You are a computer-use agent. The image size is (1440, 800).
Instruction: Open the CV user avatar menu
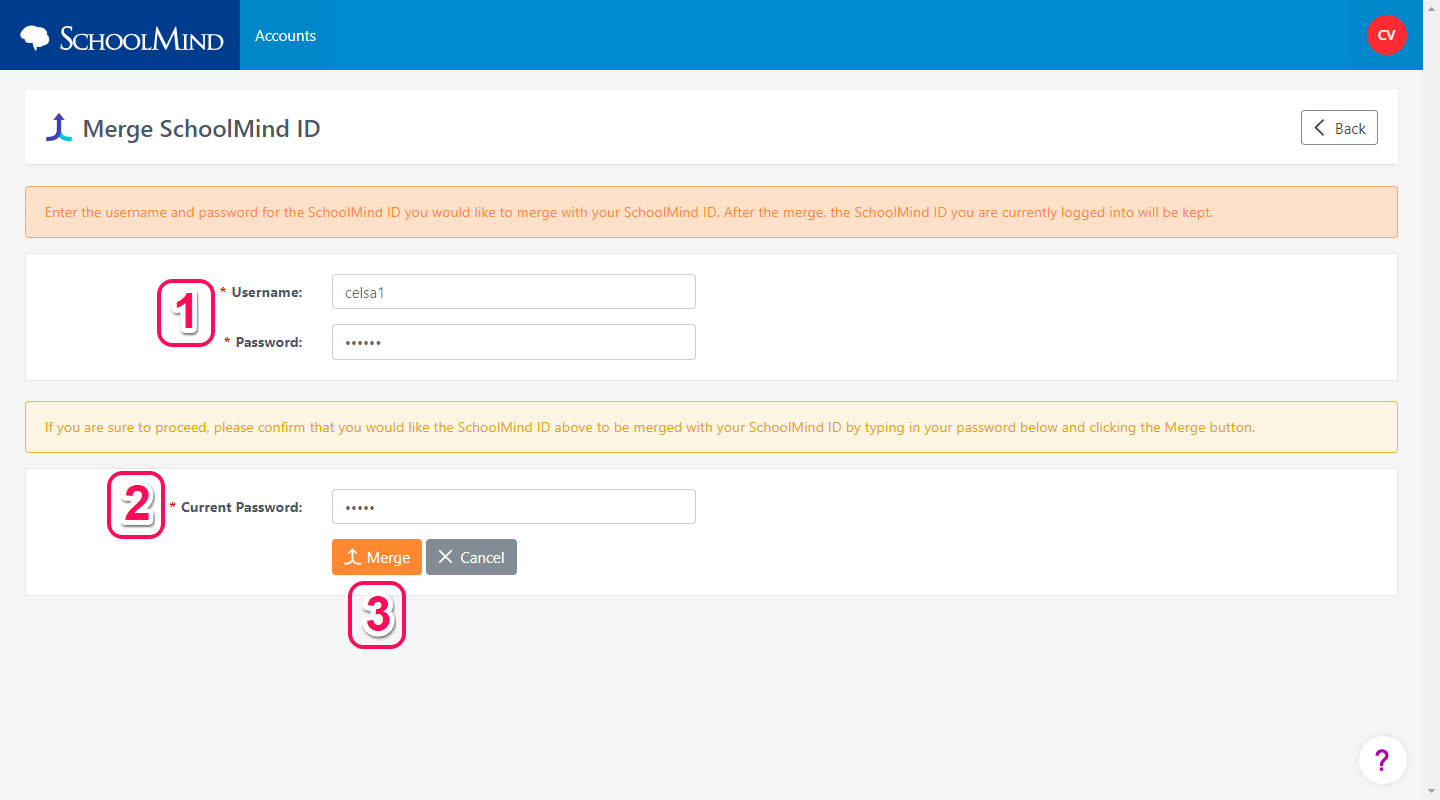1386,35
